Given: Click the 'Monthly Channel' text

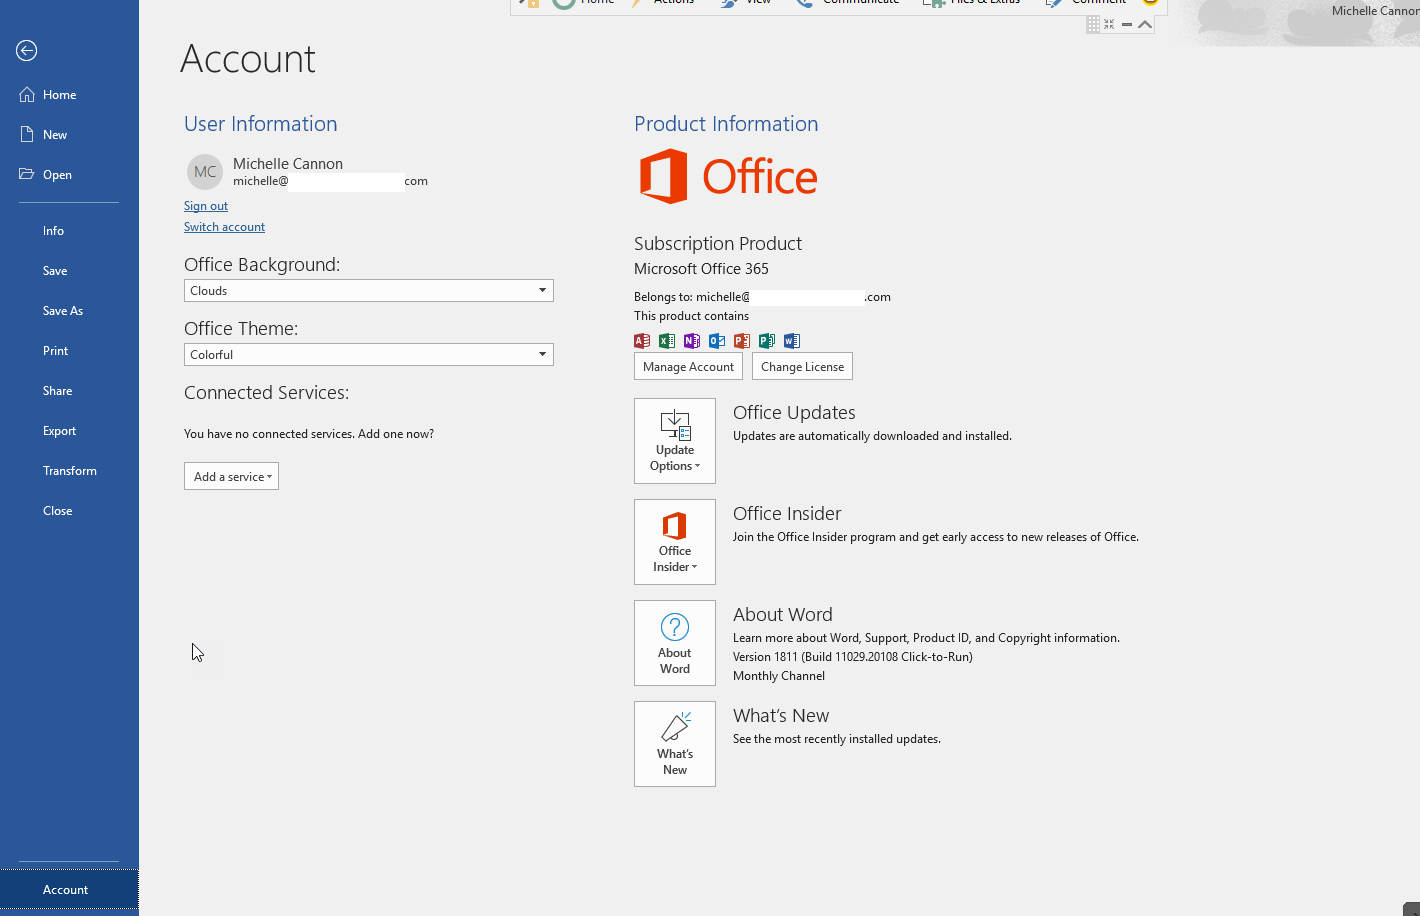Looking at the screenshot, I should click(x=779, y=676).
